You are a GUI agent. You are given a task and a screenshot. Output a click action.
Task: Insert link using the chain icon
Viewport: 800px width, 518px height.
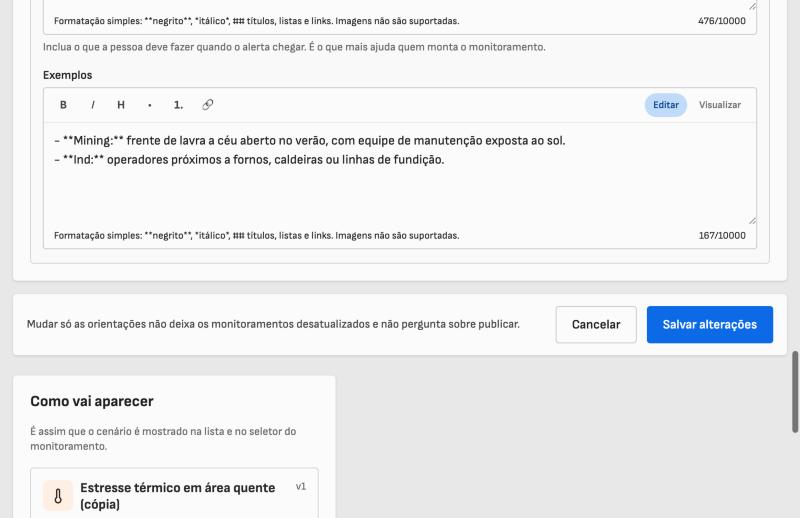point(207,105)
